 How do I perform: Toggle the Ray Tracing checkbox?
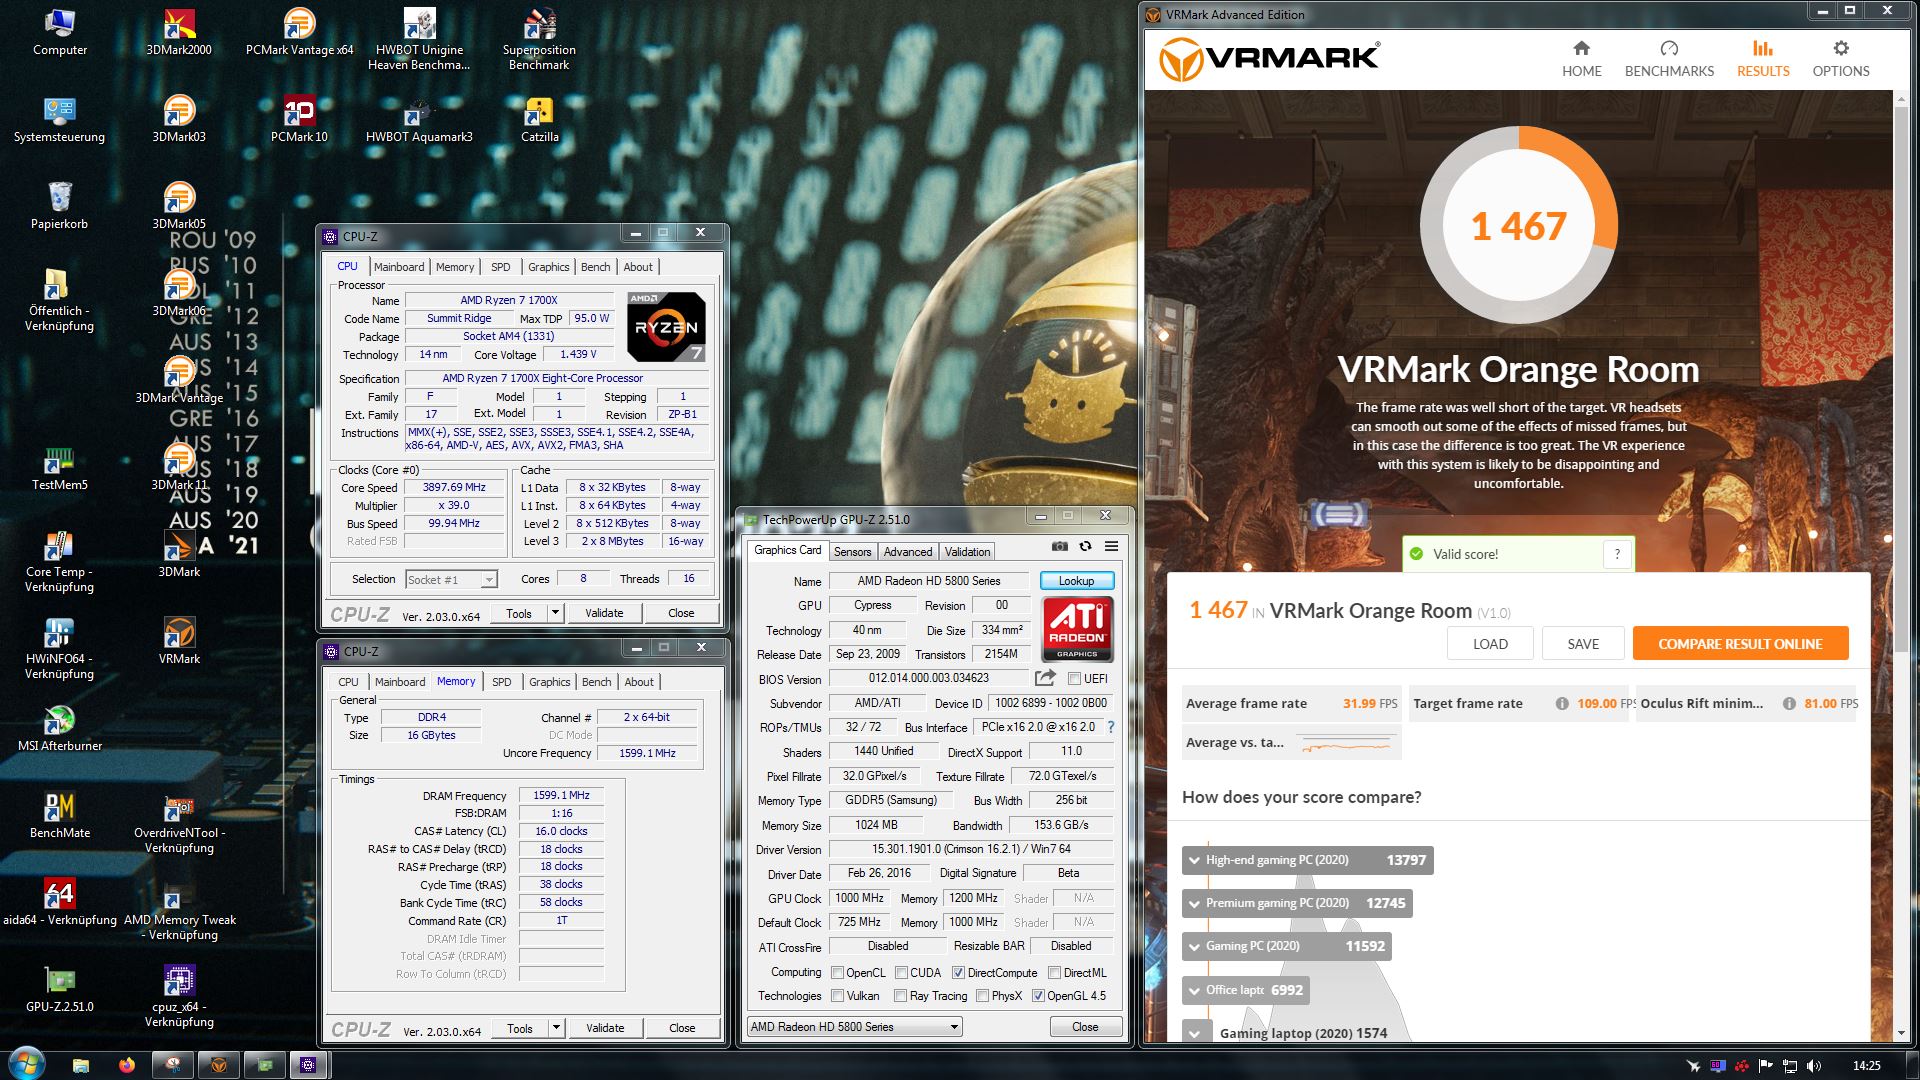pyautogui.click(x=900, y=996)
